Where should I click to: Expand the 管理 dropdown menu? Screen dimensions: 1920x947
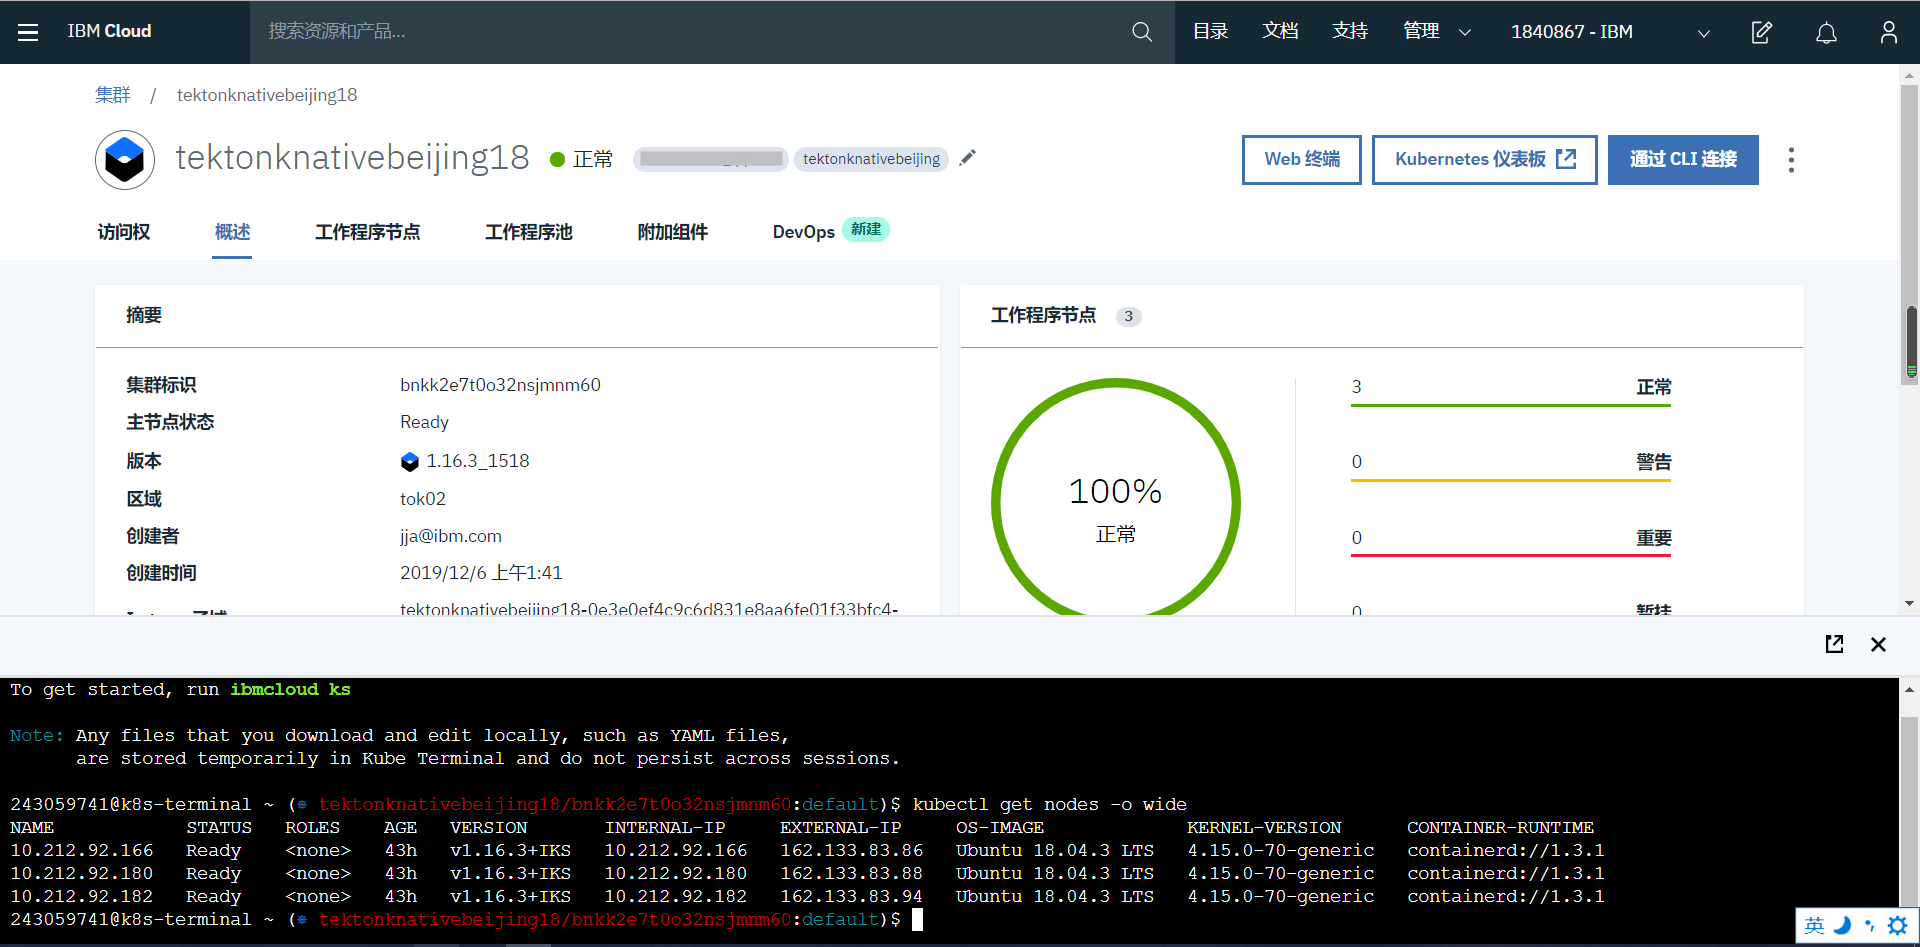[x=1437, y=32]
